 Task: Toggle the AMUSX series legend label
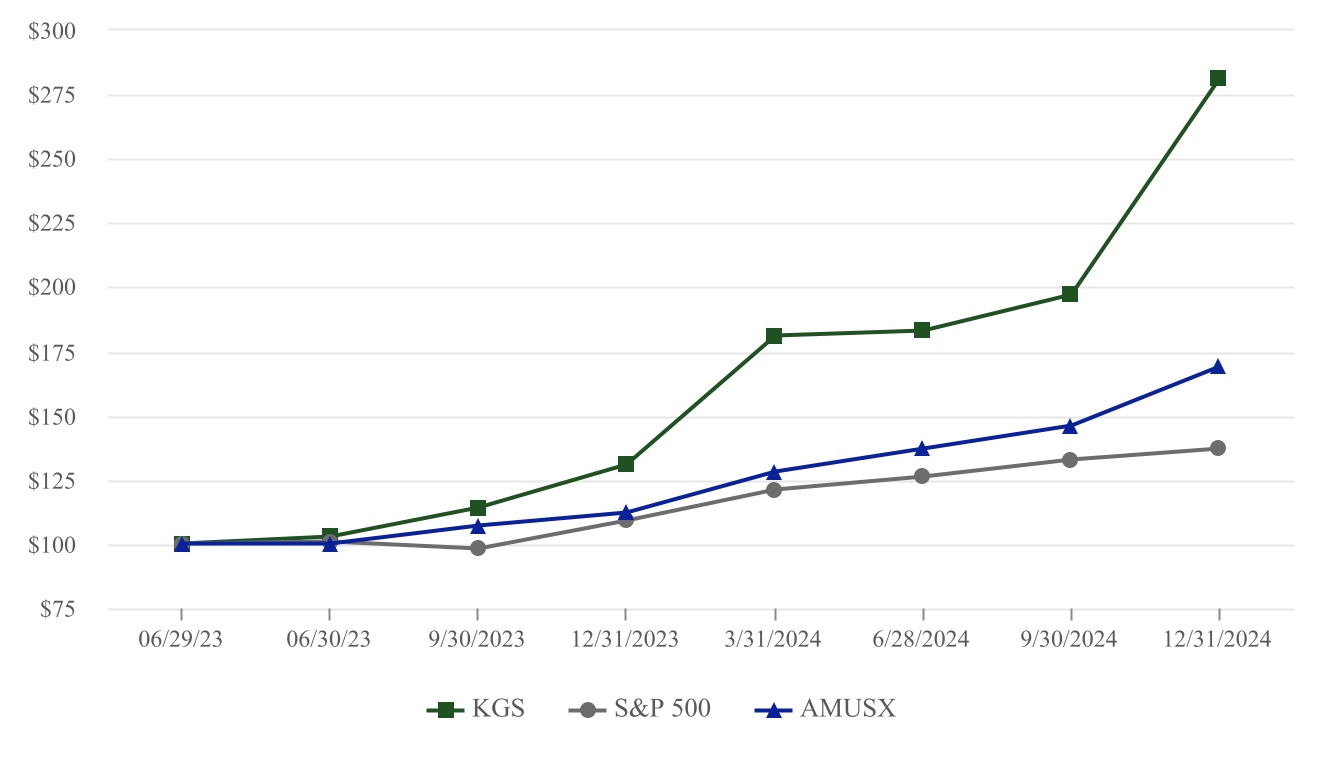tap(847, 709)
